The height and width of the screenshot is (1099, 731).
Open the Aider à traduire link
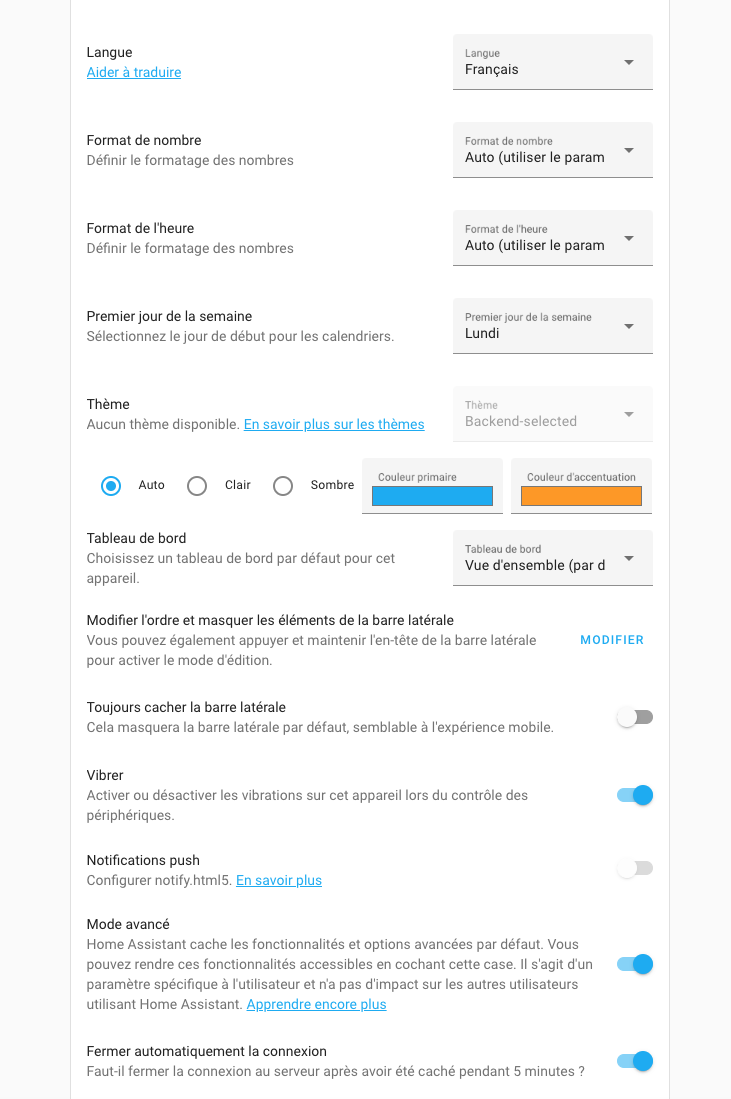pyautogui.click(x=134, y=72)
